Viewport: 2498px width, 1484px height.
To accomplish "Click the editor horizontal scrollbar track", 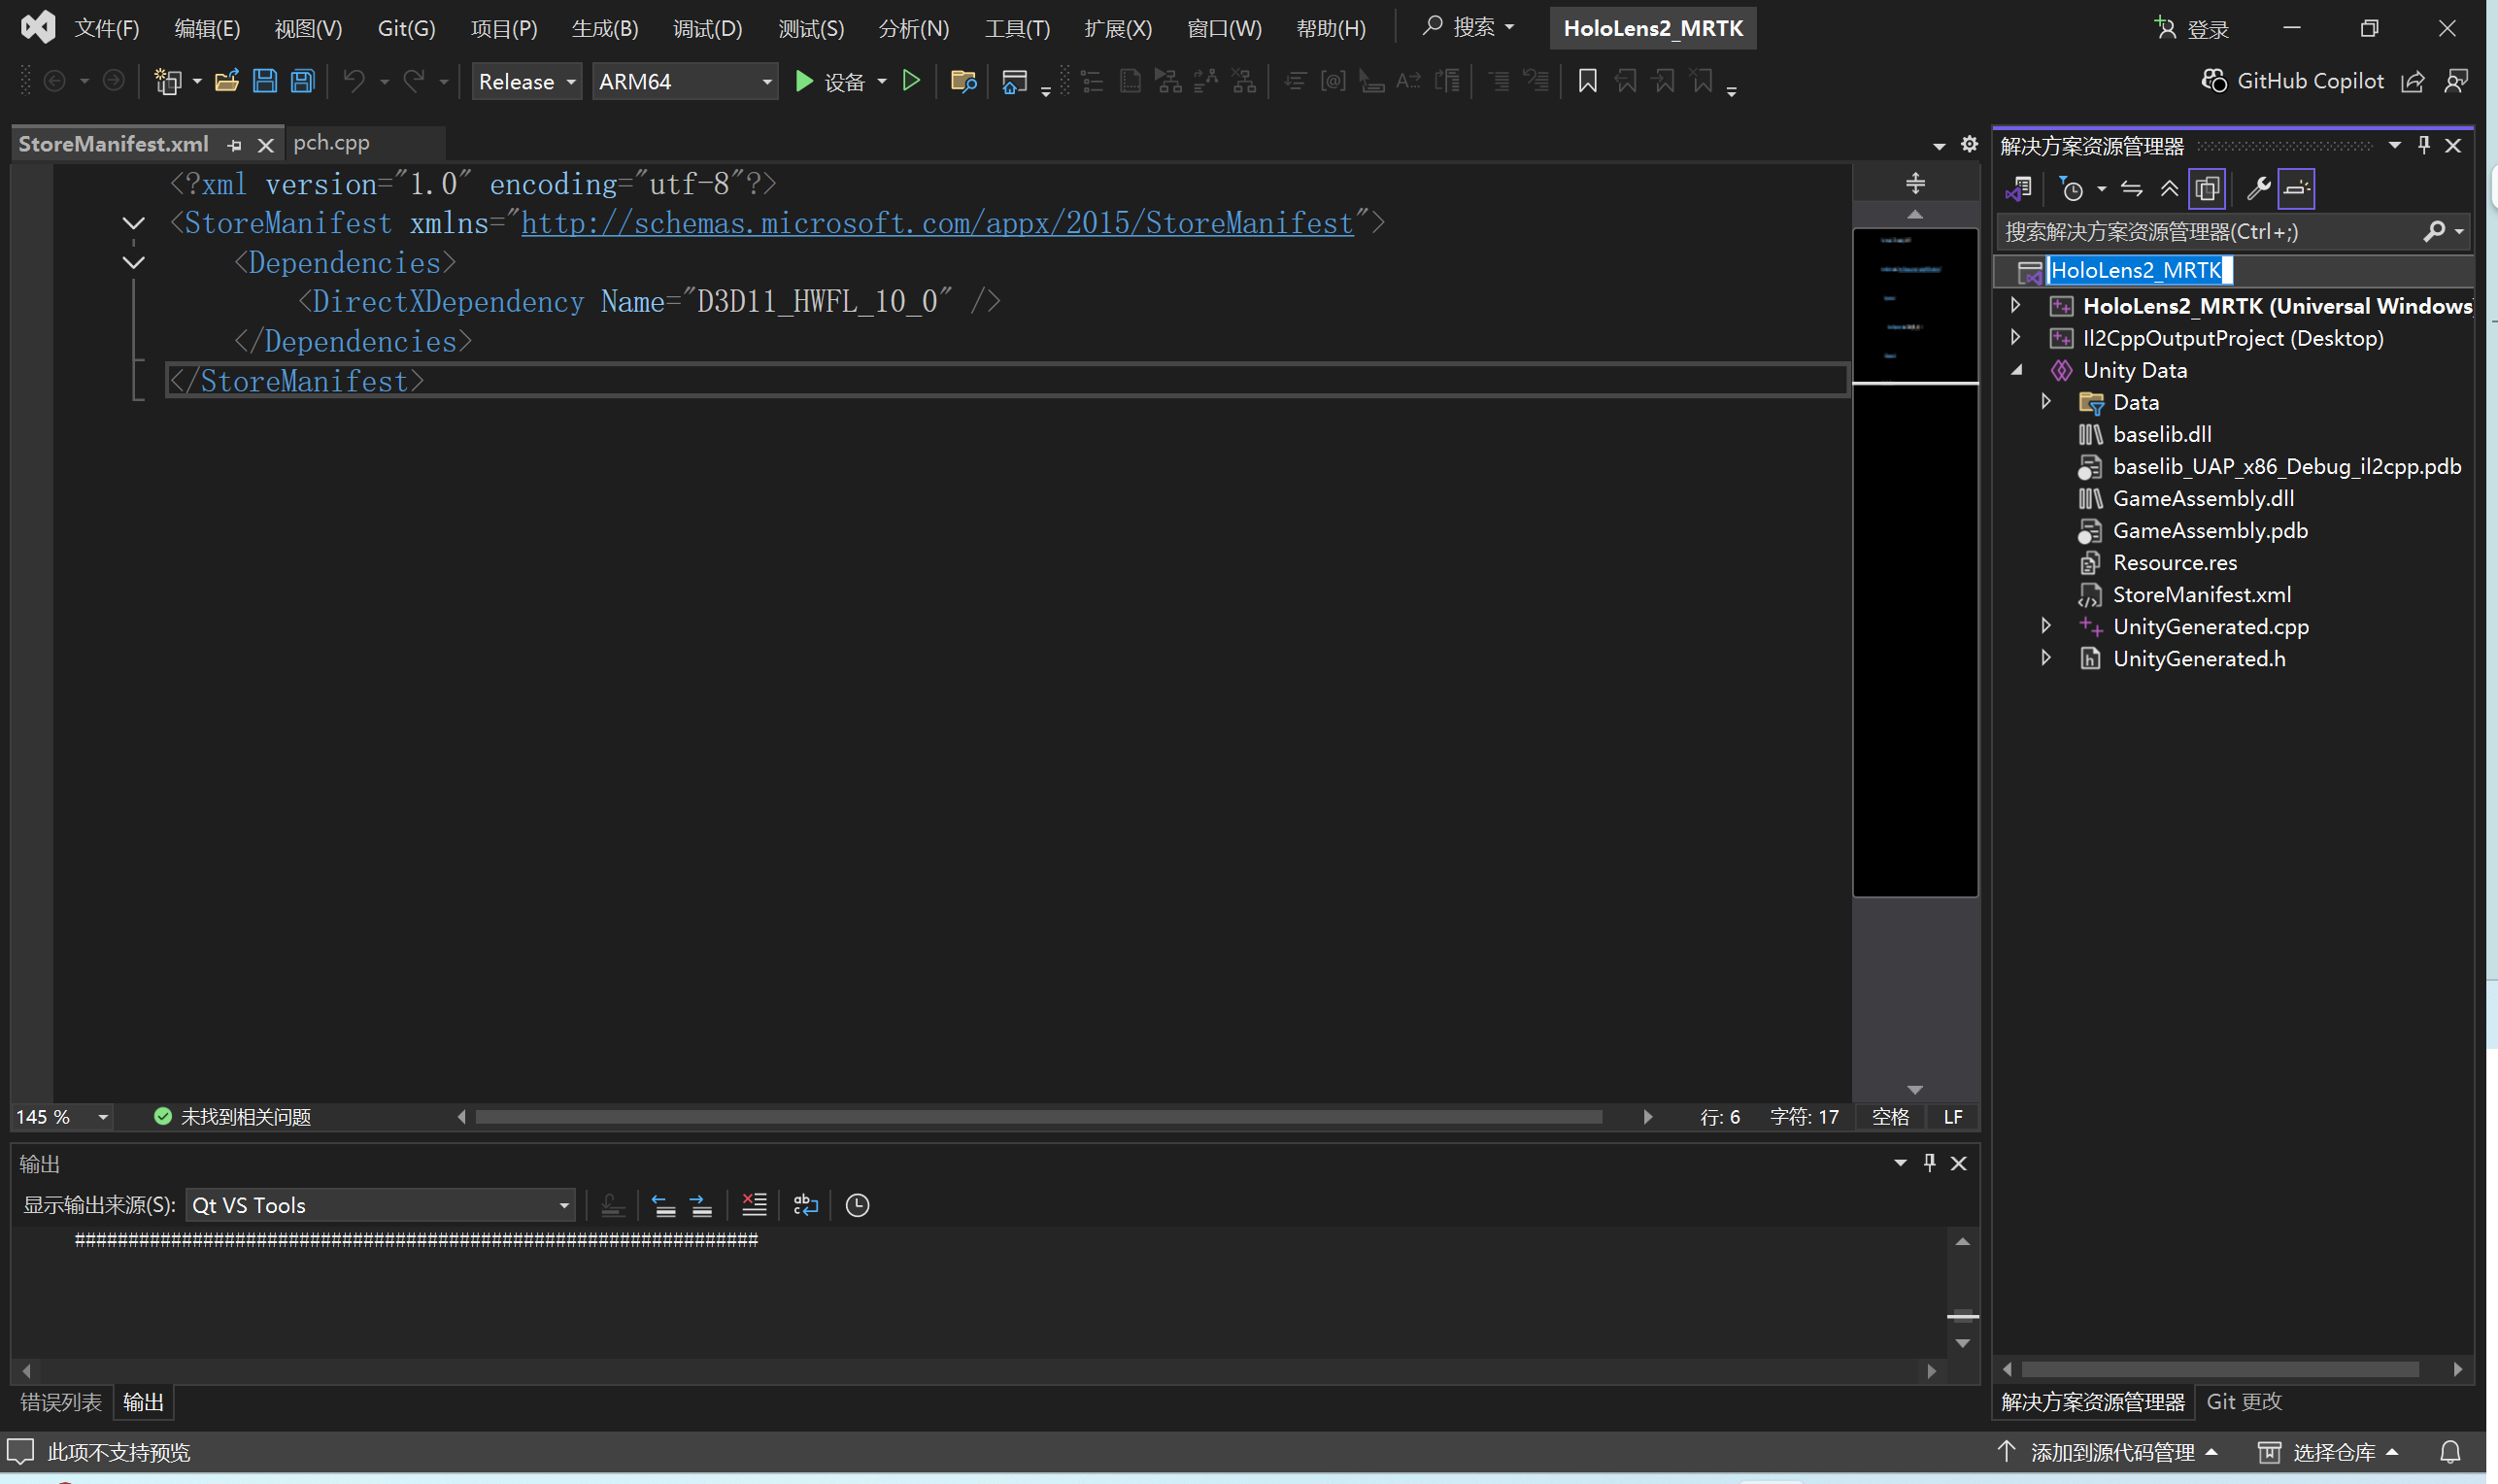I will coord(1620,1117).
